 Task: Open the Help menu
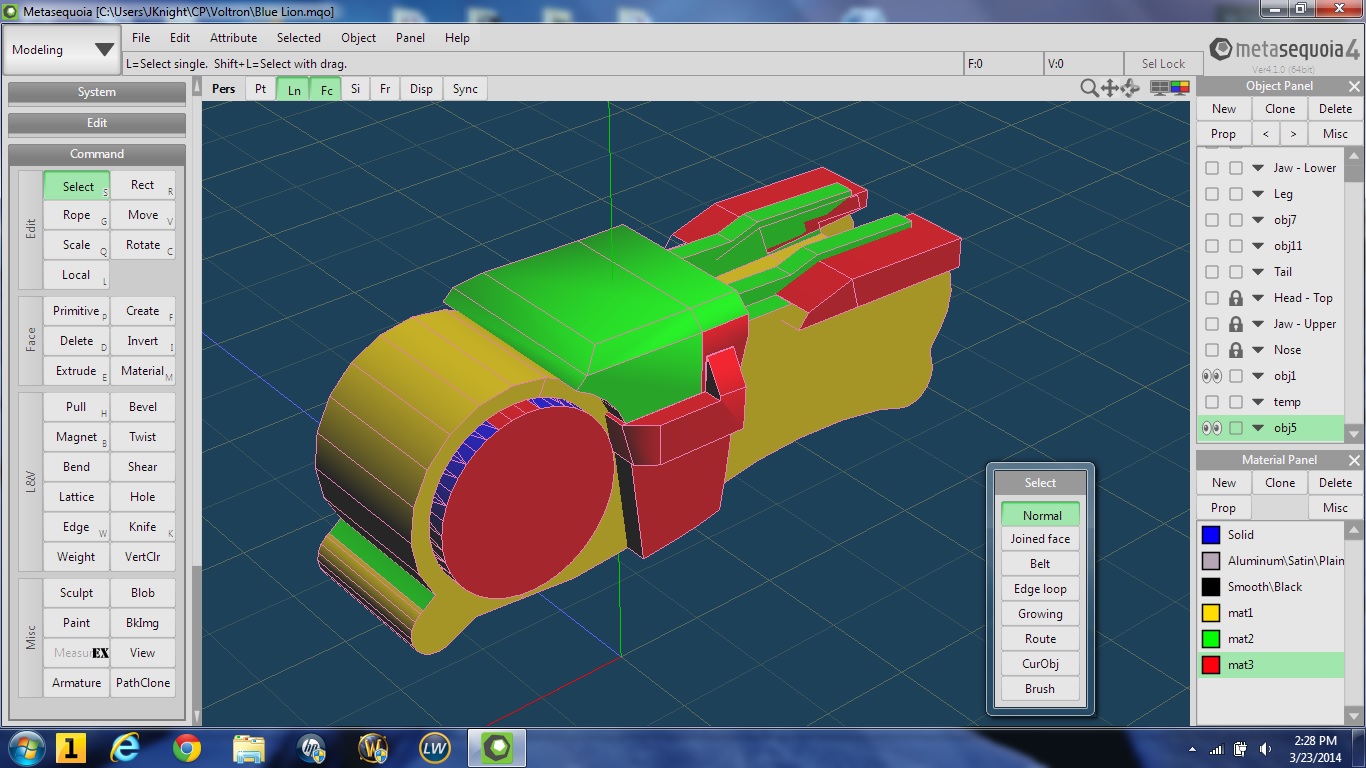[457, 38]
